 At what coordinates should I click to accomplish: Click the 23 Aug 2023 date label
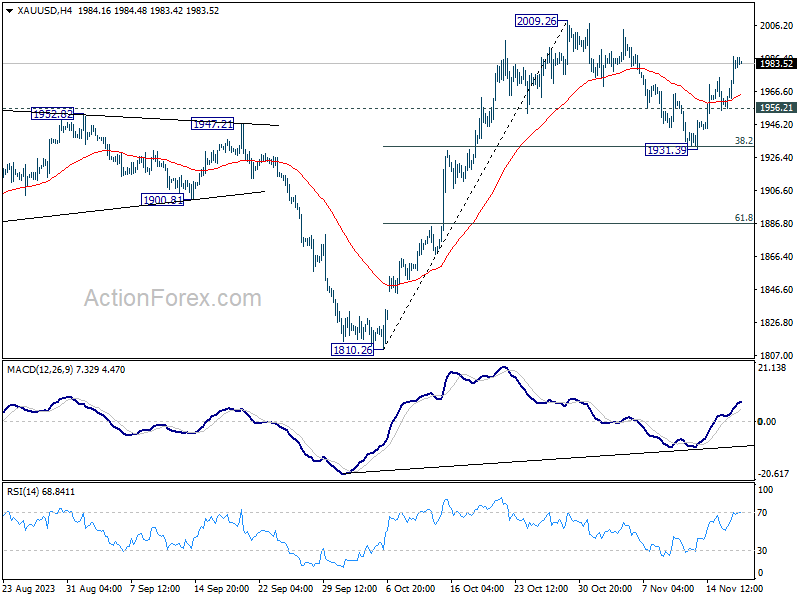(29, 588)
